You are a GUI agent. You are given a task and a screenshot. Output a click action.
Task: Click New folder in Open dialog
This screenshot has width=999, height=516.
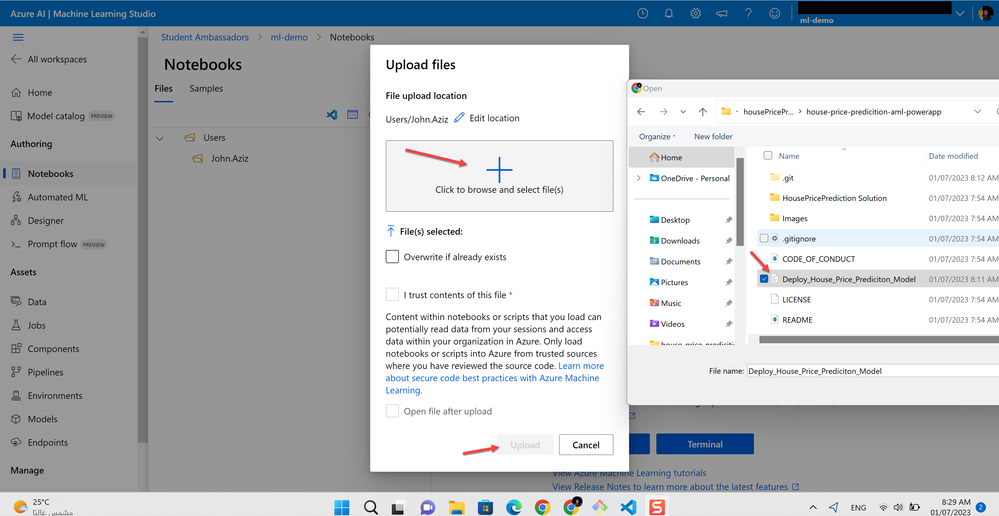point(713,136)
